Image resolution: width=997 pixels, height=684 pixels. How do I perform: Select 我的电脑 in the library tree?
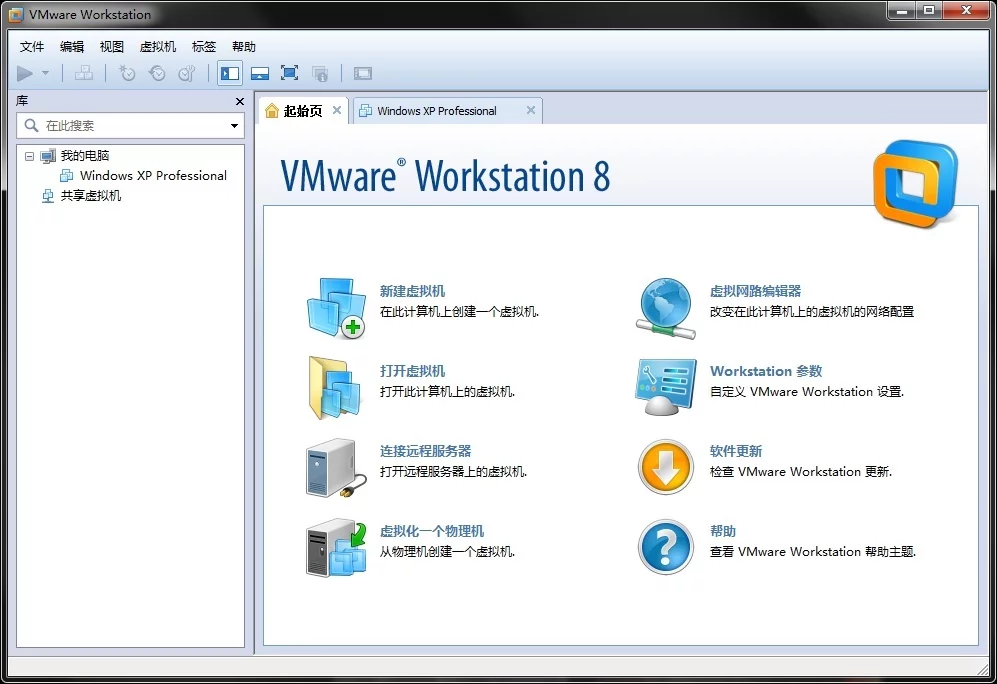(85, 156)
